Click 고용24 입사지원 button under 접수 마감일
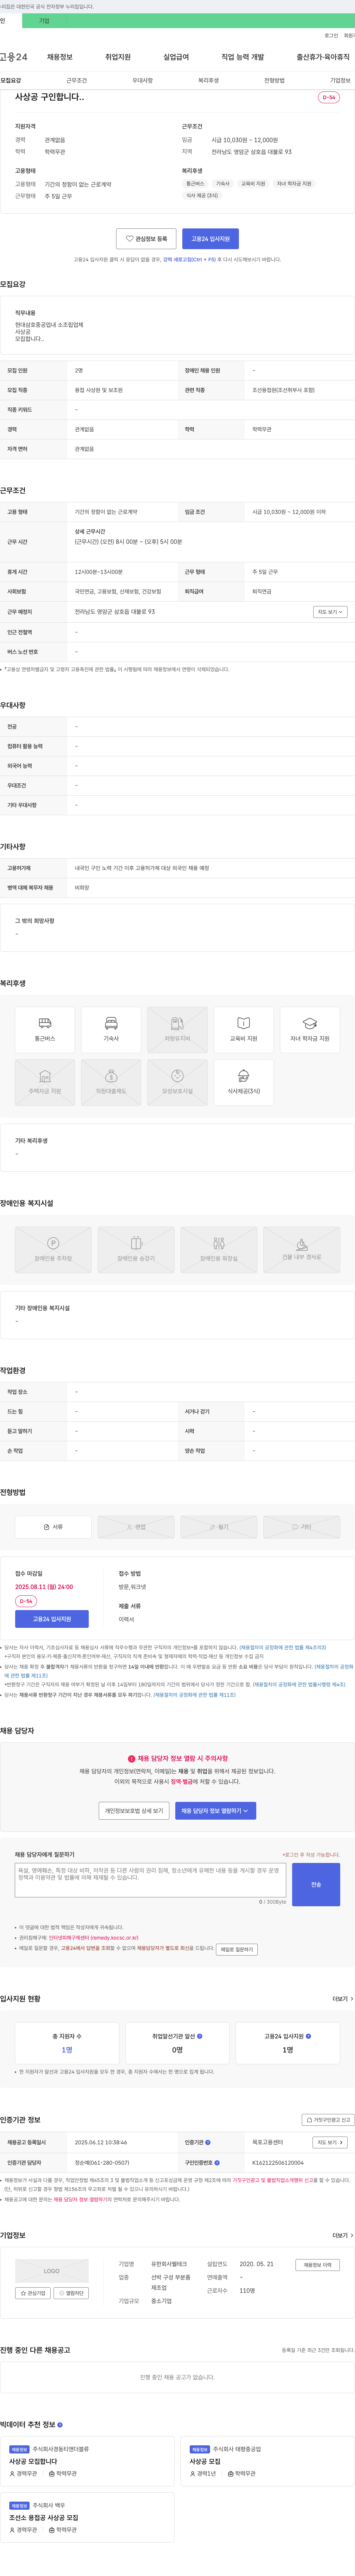The image size is (355, 2576). tap(52, 1619)
